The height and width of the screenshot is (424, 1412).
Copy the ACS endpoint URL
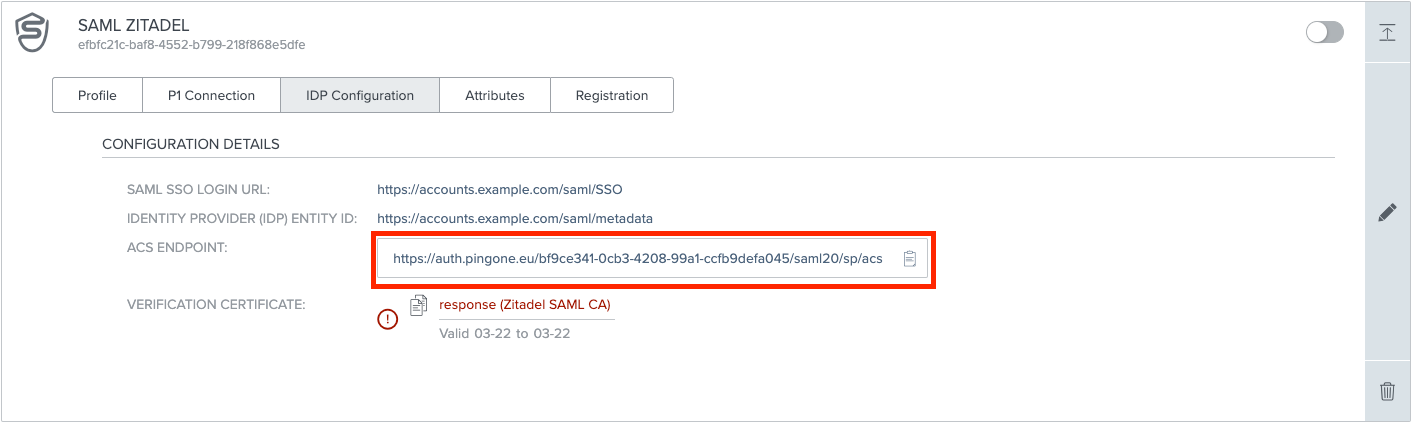909,259
